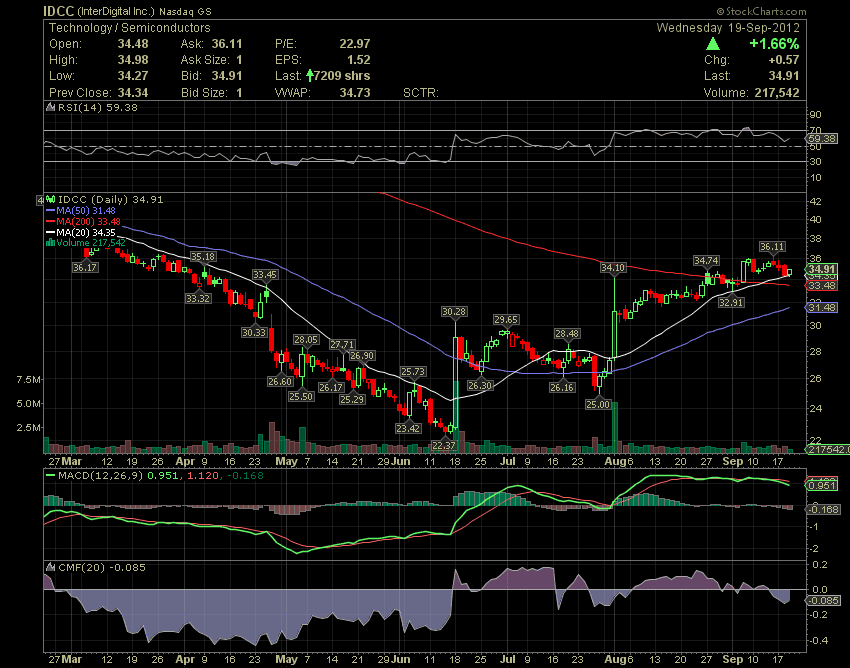Select the MA(20) 34.35 legend entry
850x668 pixels.
tap(80, 232)
